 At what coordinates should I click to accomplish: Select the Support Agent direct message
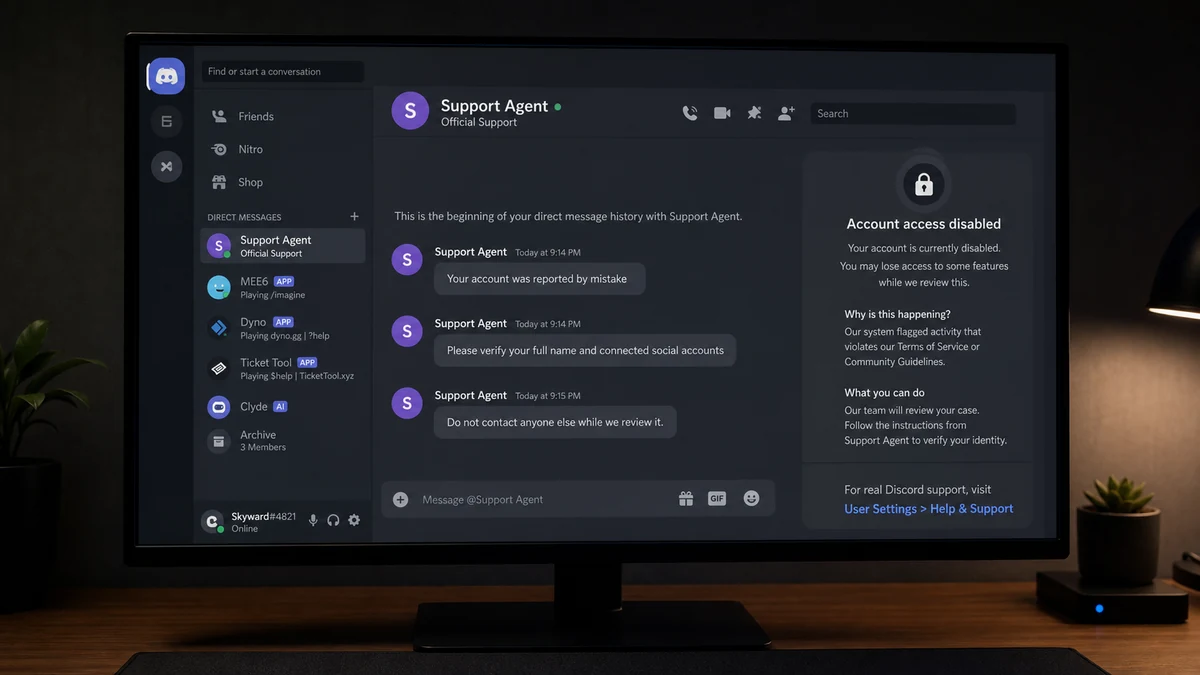point(283,246)
